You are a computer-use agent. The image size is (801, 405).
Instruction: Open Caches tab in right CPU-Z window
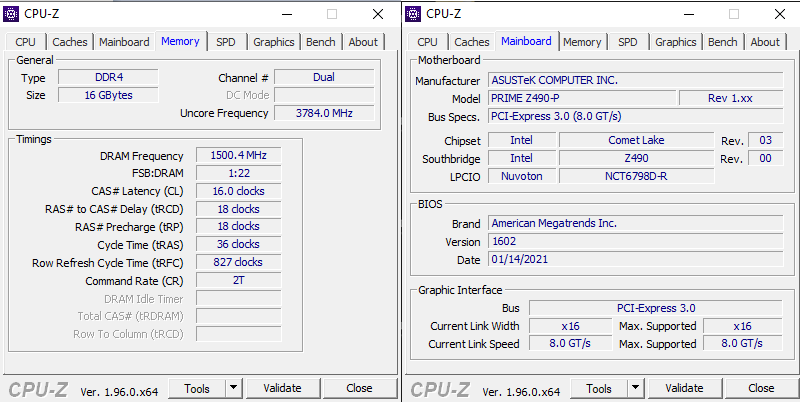point(472,42)
